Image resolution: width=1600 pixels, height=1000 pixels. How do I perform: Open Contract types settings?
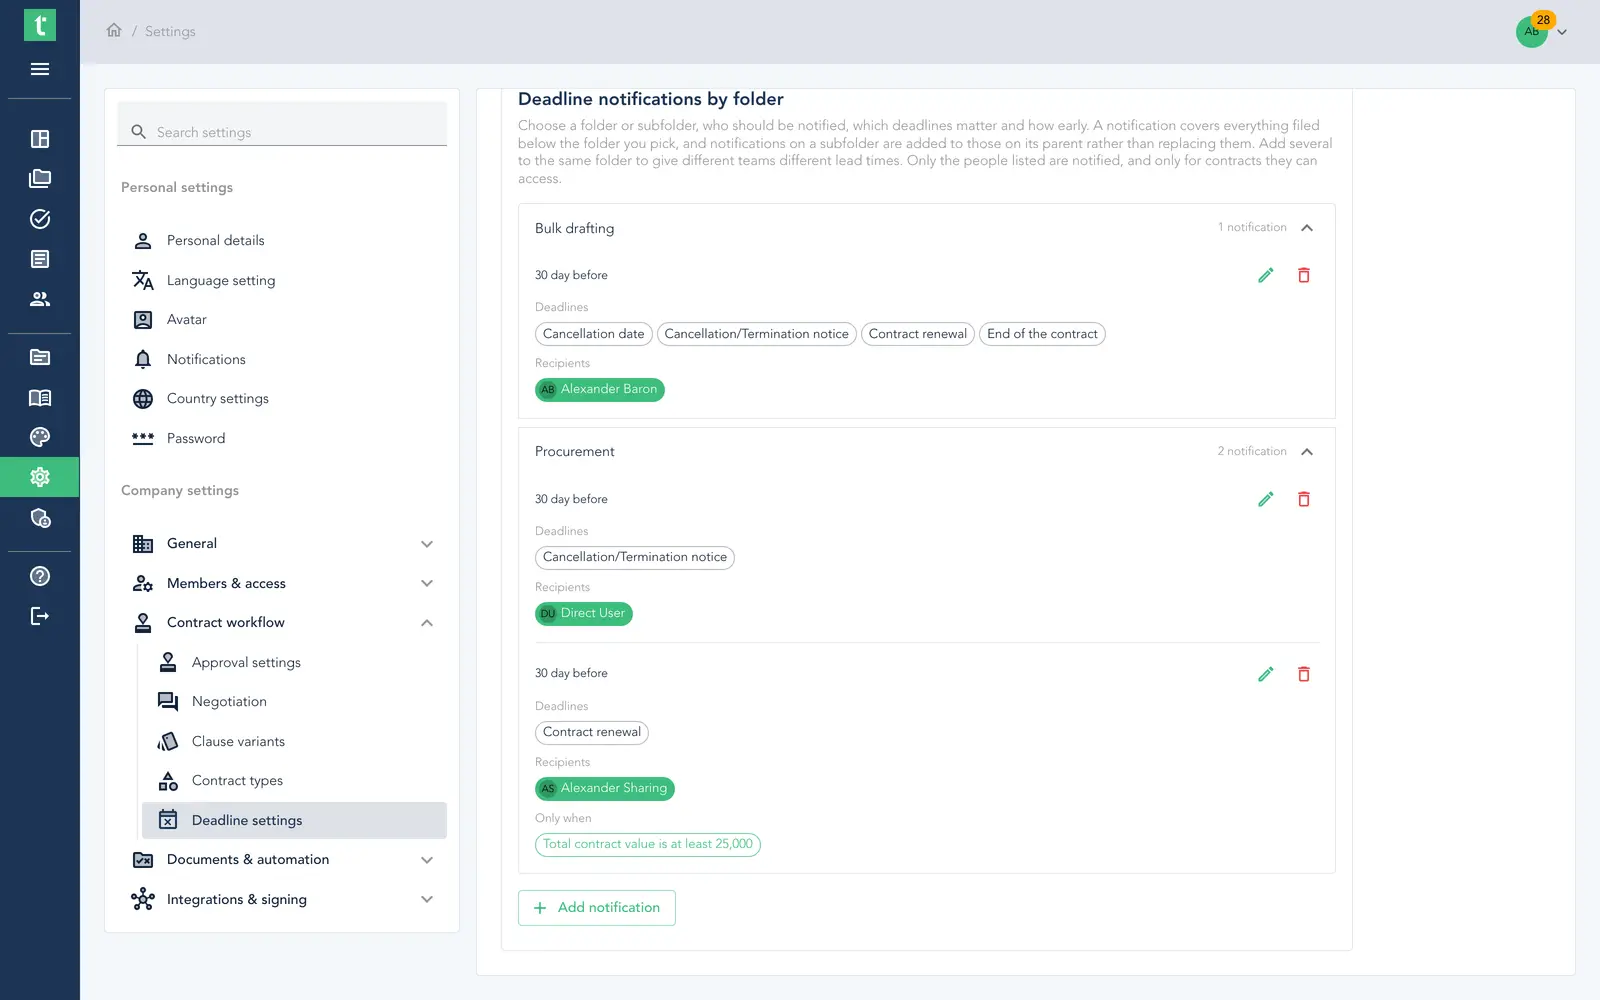(294, 781)
